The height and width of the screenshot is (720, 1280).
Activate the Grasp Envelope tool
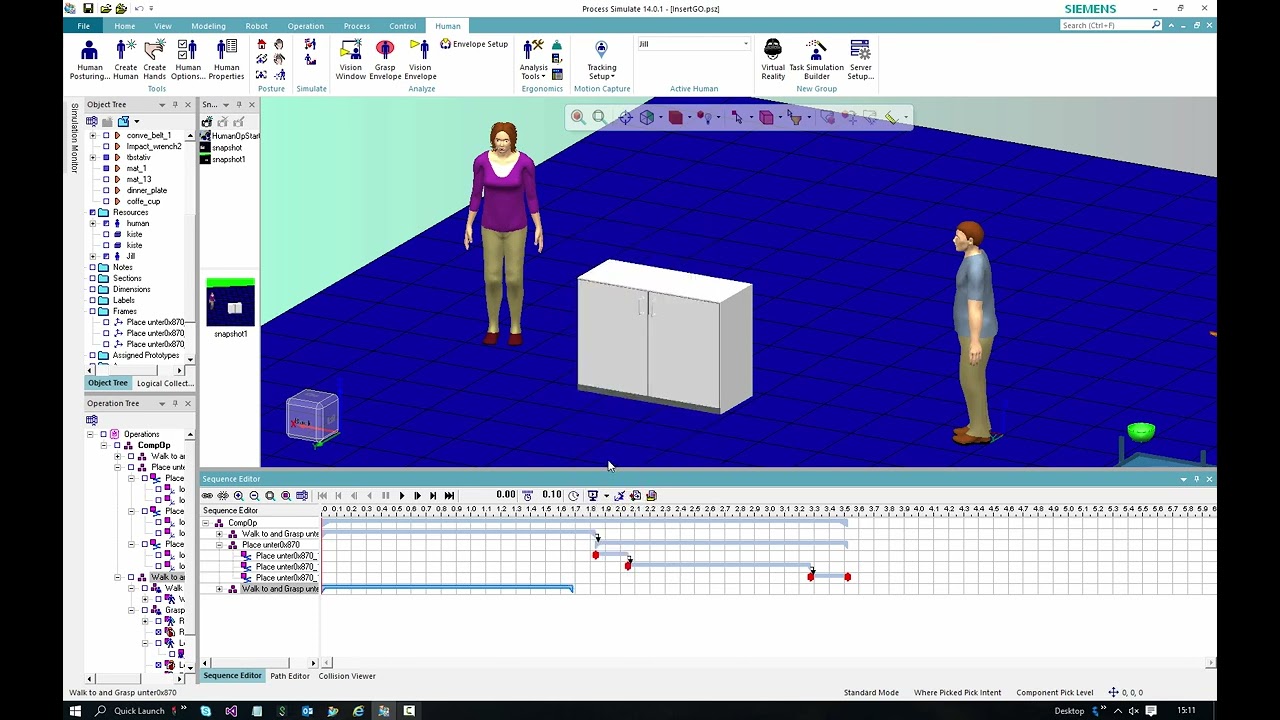coord(385,60)
